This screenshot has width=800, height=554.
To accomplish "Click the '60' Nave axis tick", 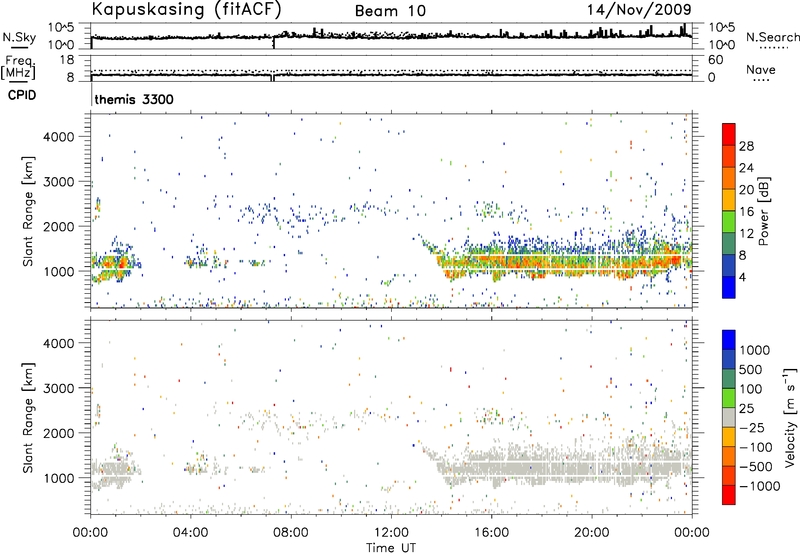I will [x=716, y=60].
